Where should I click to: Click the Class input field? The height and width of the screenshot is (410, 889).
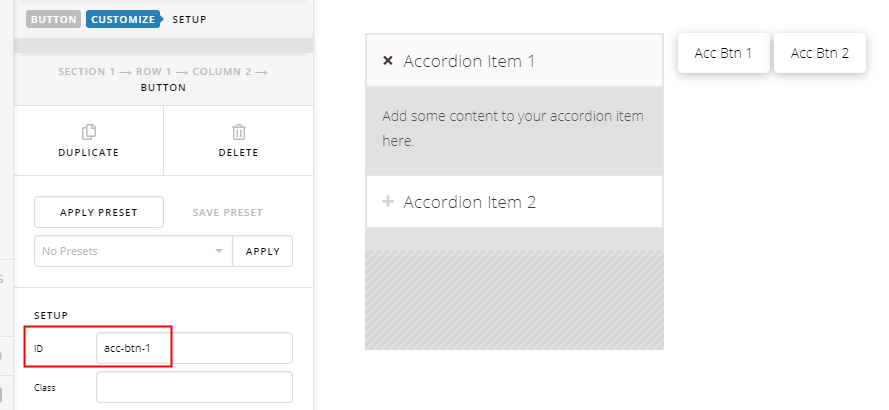[194, 387]
